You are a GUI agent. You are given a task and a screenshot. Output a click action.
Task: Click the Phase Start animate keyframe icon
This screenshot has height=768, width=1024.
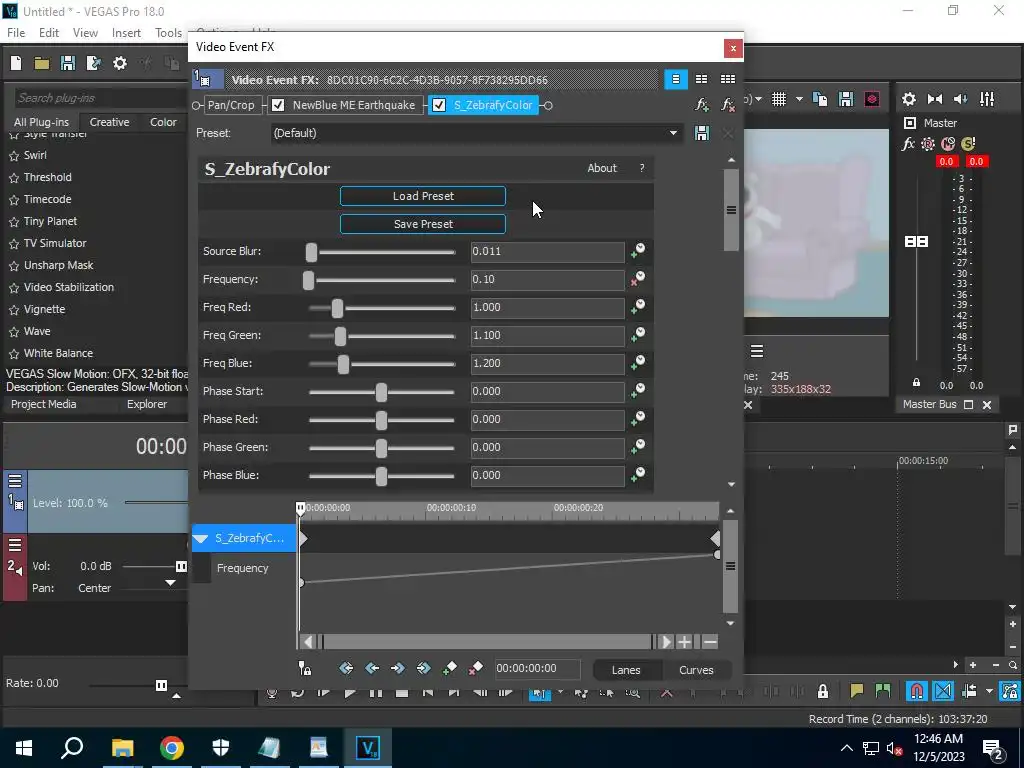click(x=638, y=391)
